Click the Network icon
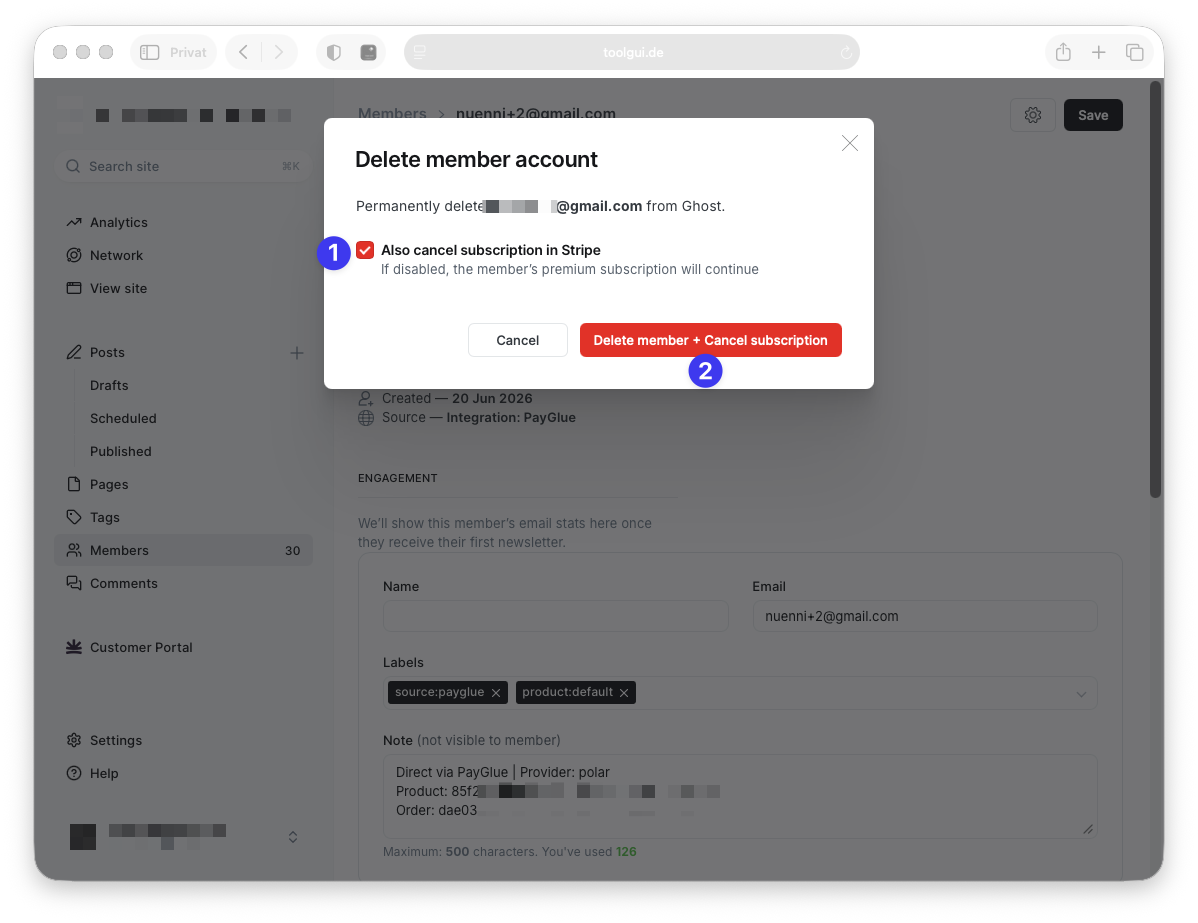1198x923 pixels. (x=73, y=255)
